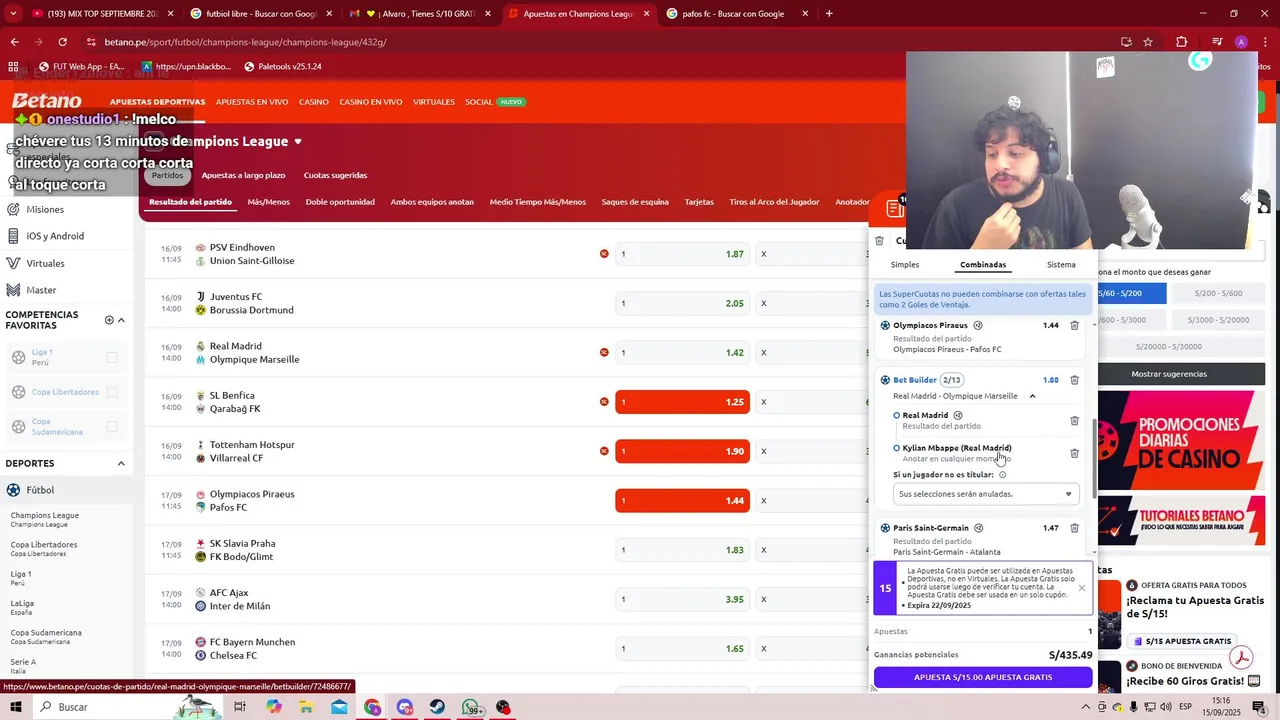Toggle Copa Libertadores favorite checkbox
This screenshot has width=1280, height=720.
tap(112, 392)
